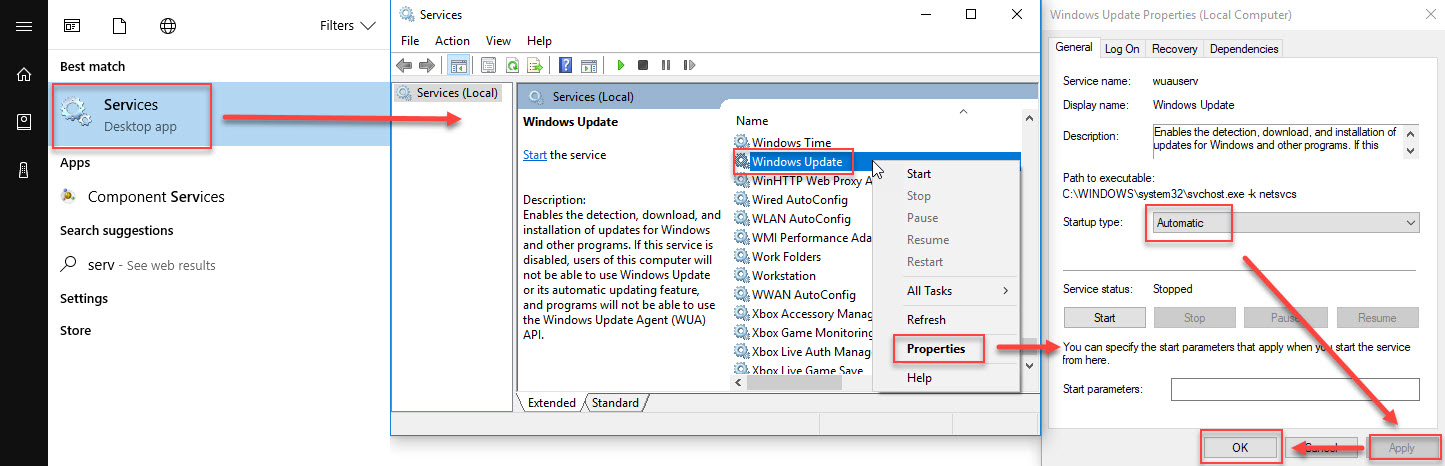Select the Documents filter icon in search
The width and height of the screenshot is (1445, 466).
point(120,26)
